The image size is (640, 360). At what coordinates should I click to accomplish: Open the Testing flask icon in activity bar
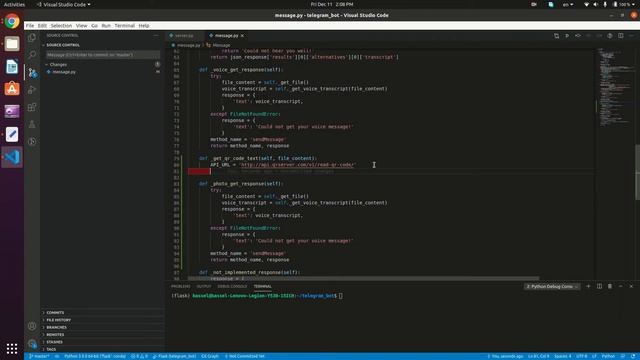click(x=32, y=124)
